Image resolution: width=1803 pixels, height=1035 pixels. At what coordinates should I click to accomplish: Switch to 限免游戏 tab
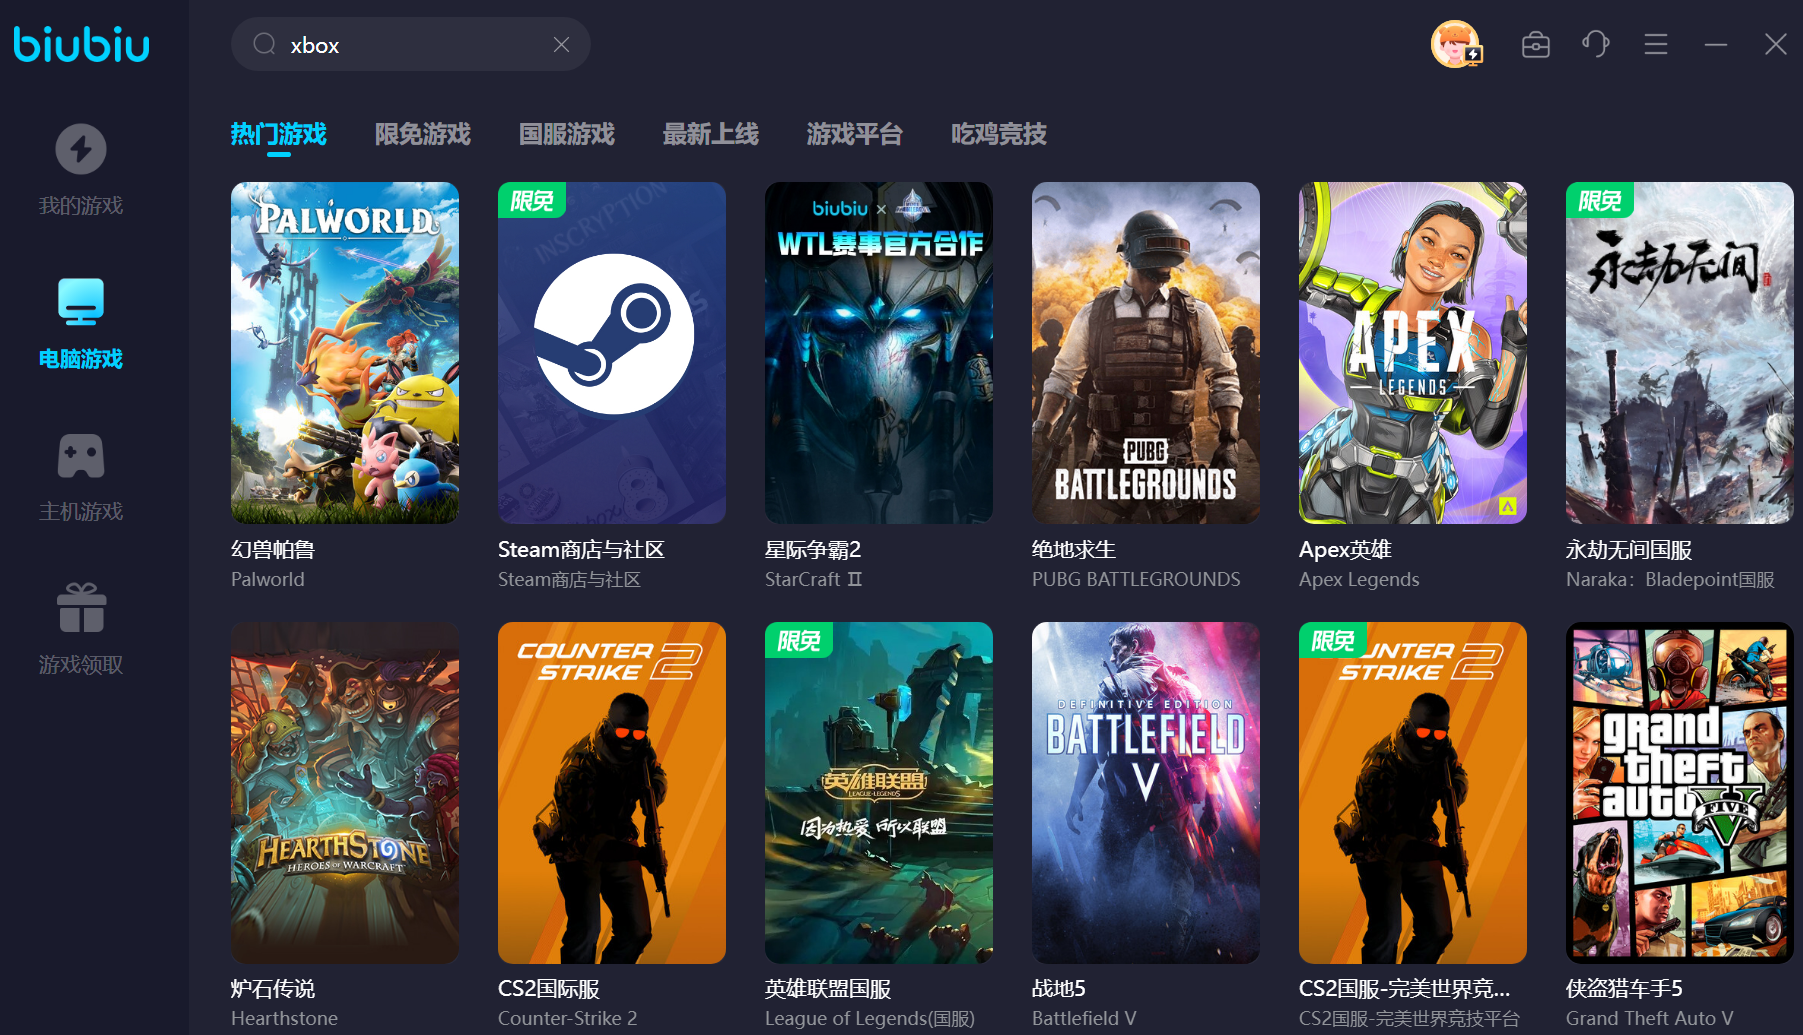pos(423,134)
